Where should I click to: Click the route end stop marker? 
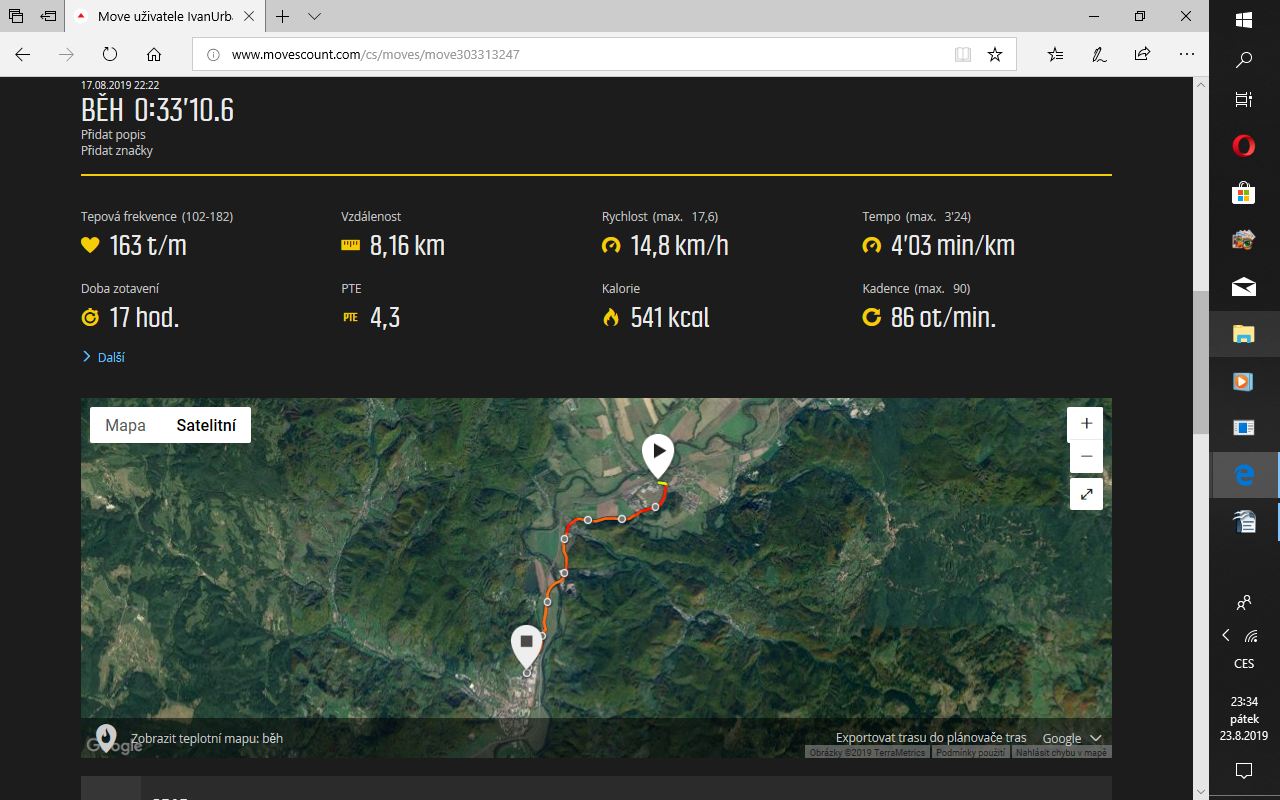tap(527, 642)
